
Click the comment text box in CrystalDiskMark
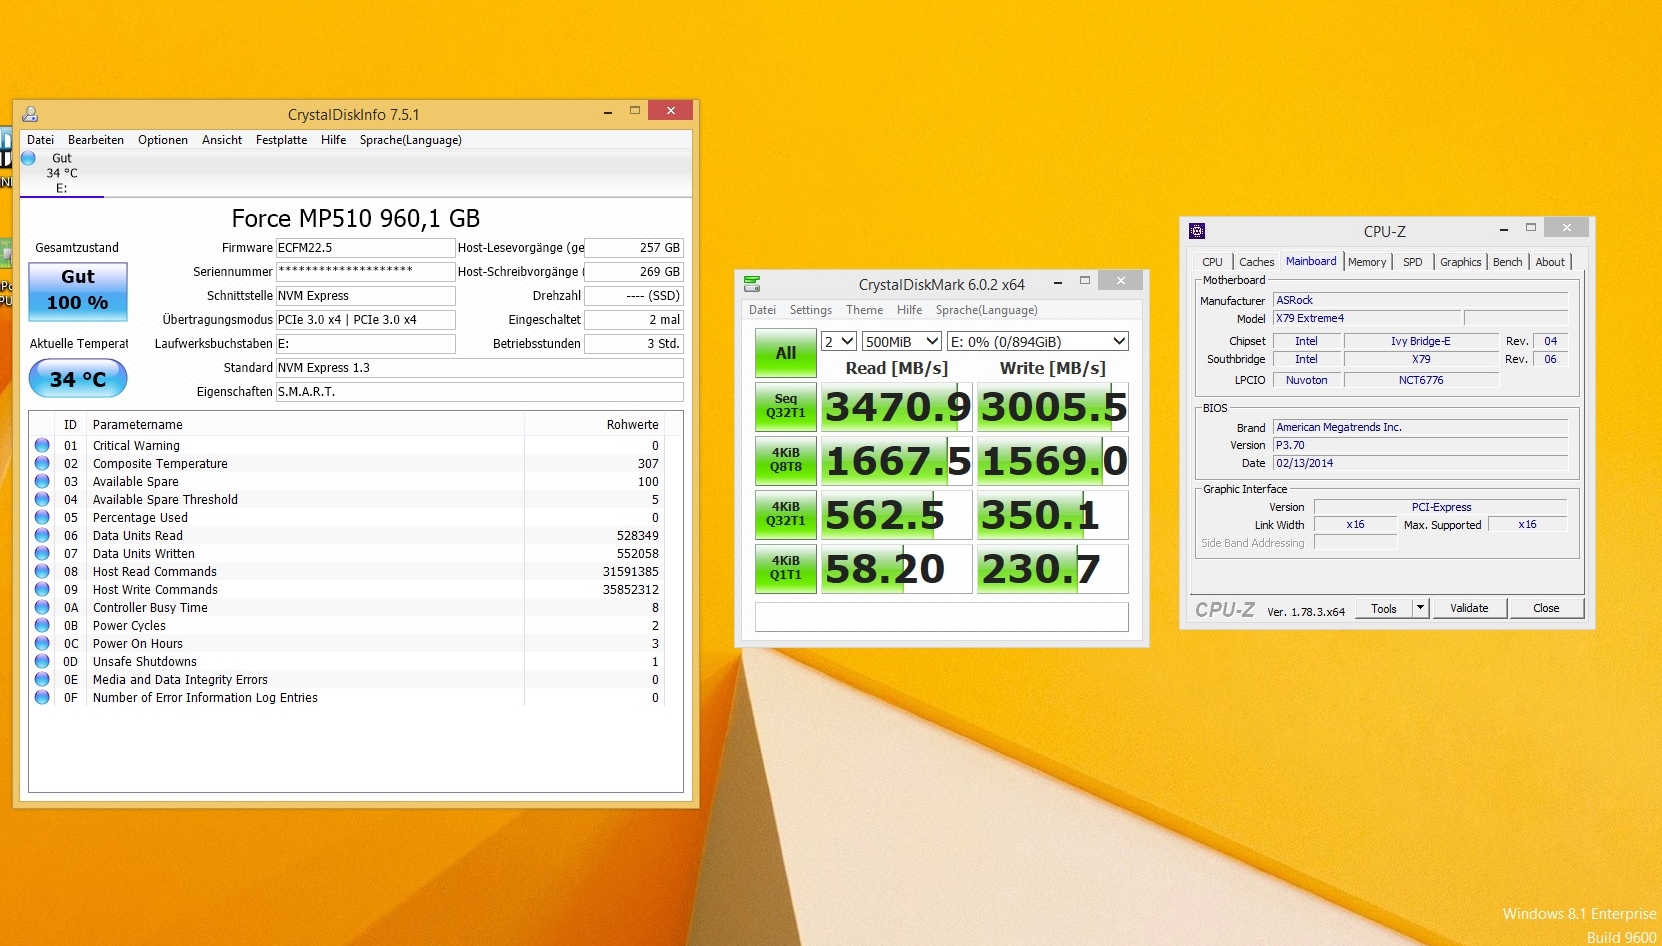942,617
